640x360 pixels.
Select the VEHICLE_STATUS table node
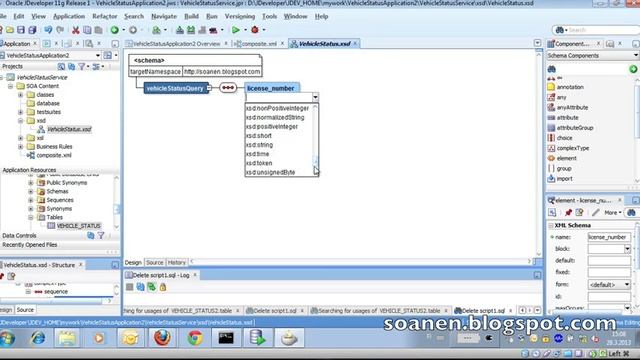click(x=78, y=226)
